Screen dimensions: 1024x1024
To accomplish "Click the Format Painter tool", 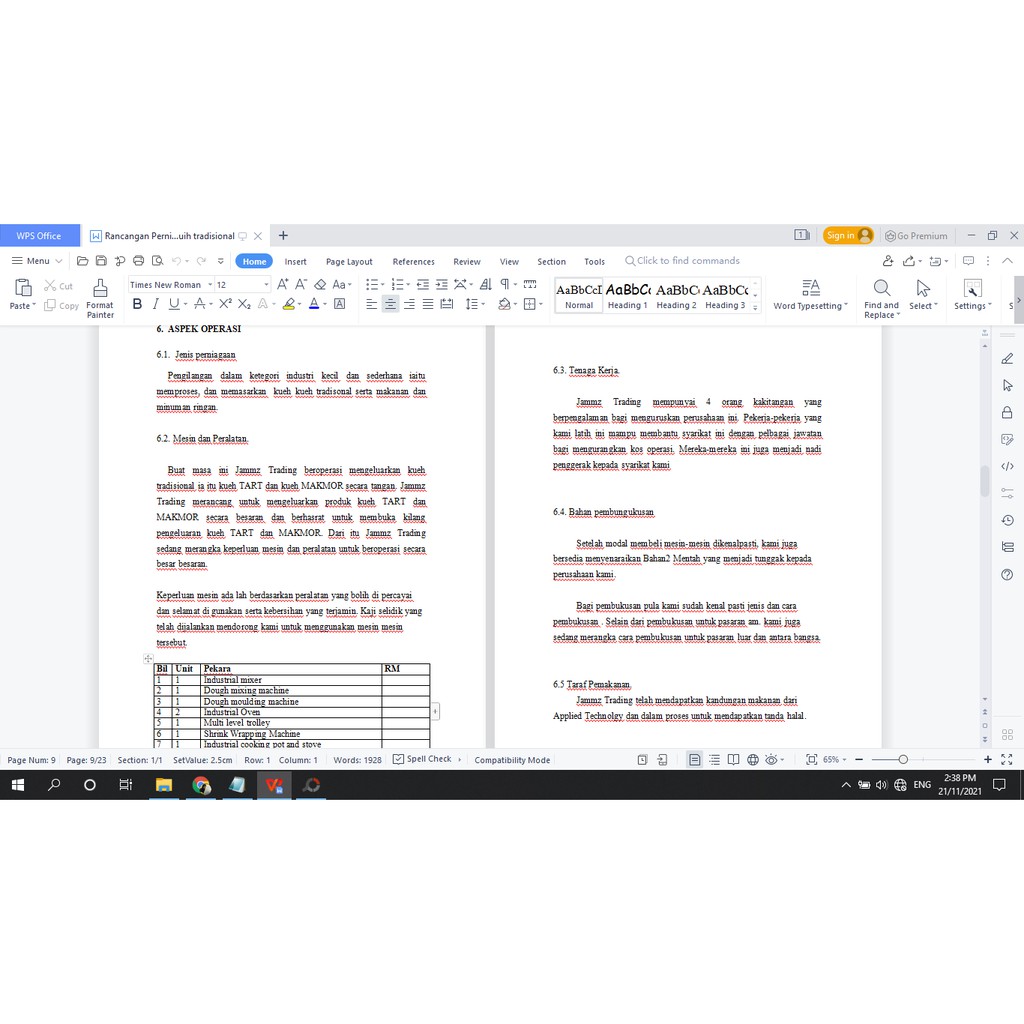I will (x=100, y=297).
